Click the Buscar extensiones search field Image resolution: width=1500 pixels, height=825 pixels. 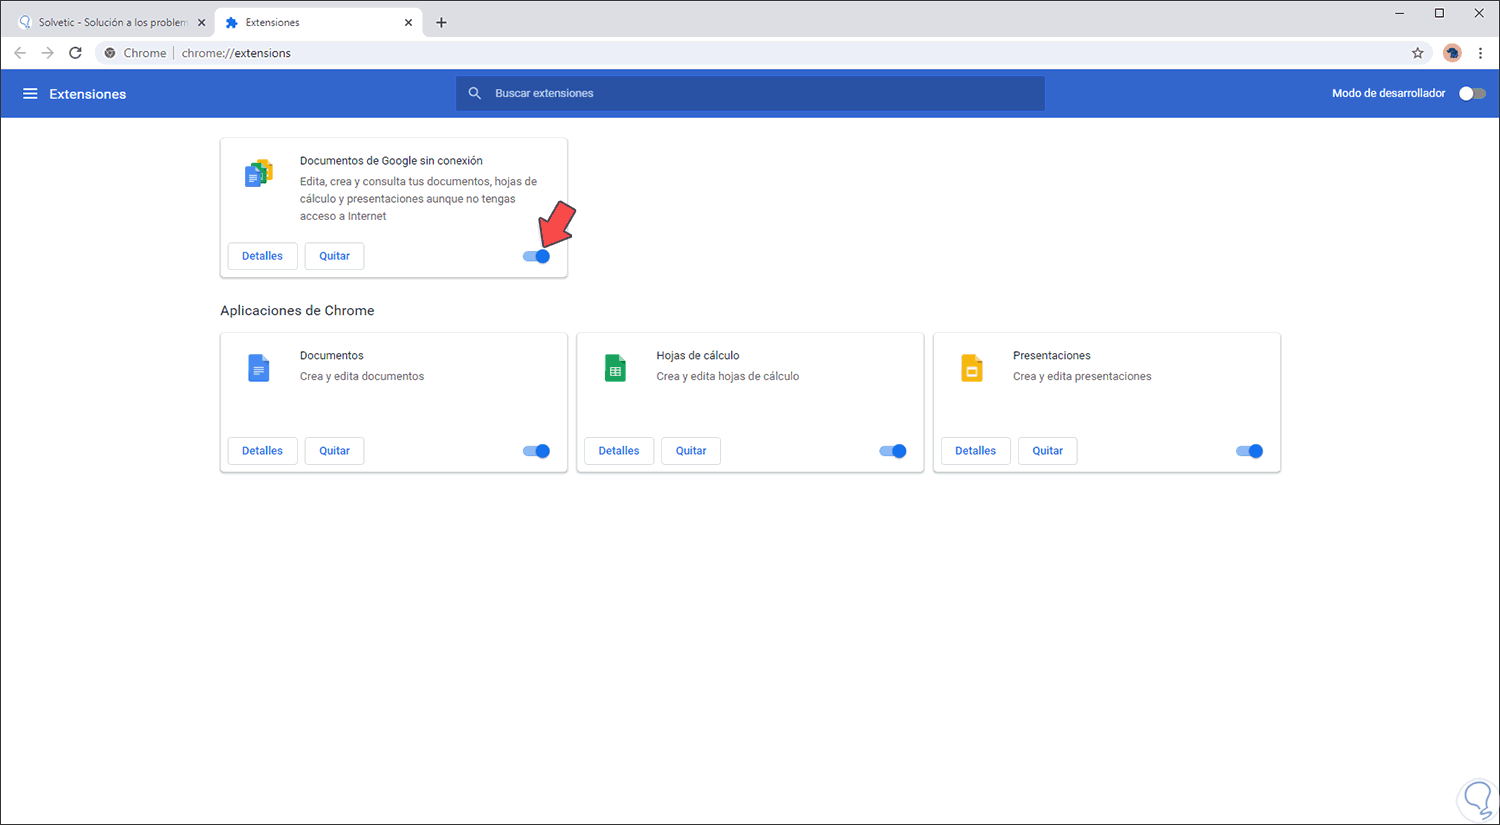750,93
